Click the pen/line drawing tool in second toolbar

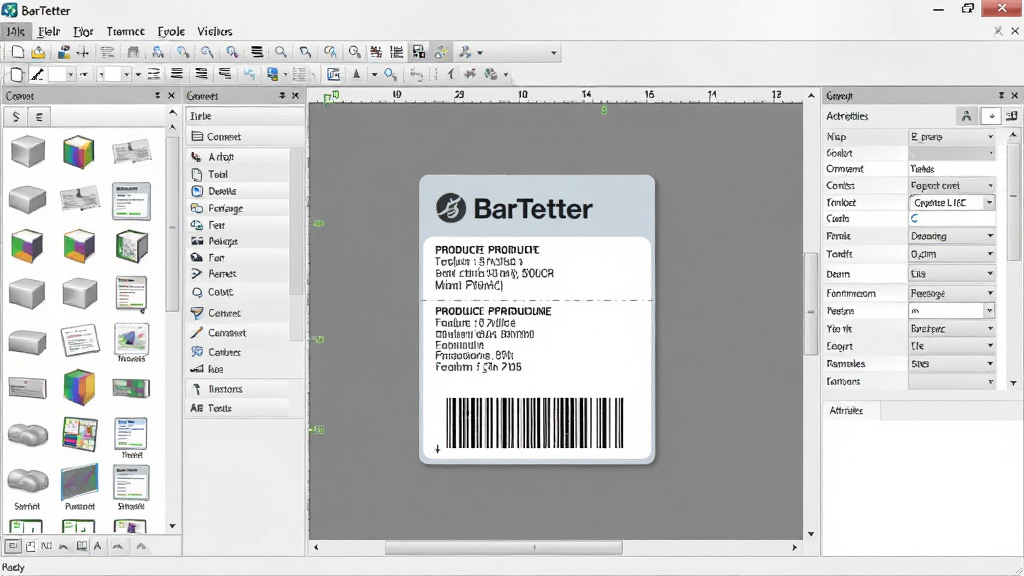37,74
